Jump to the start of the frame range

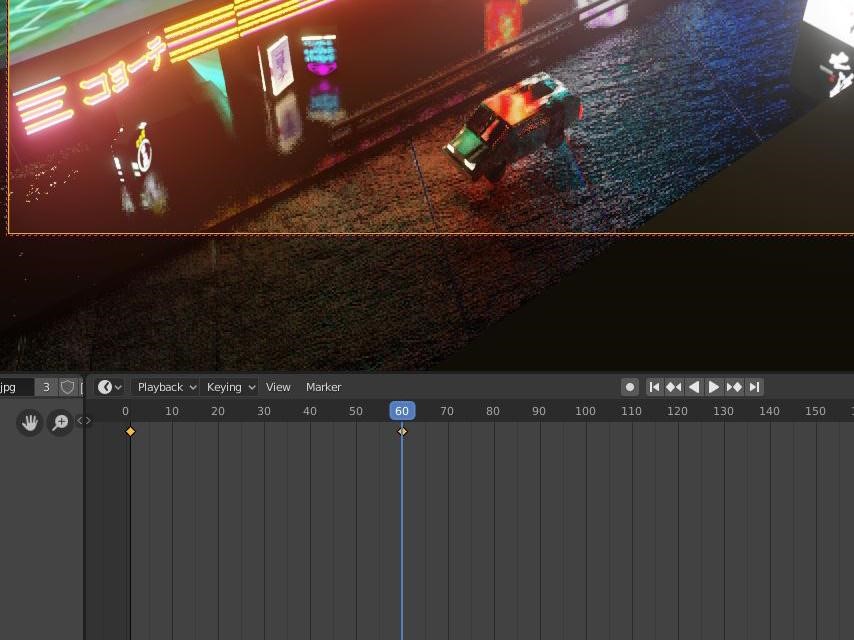coord(655,387)
